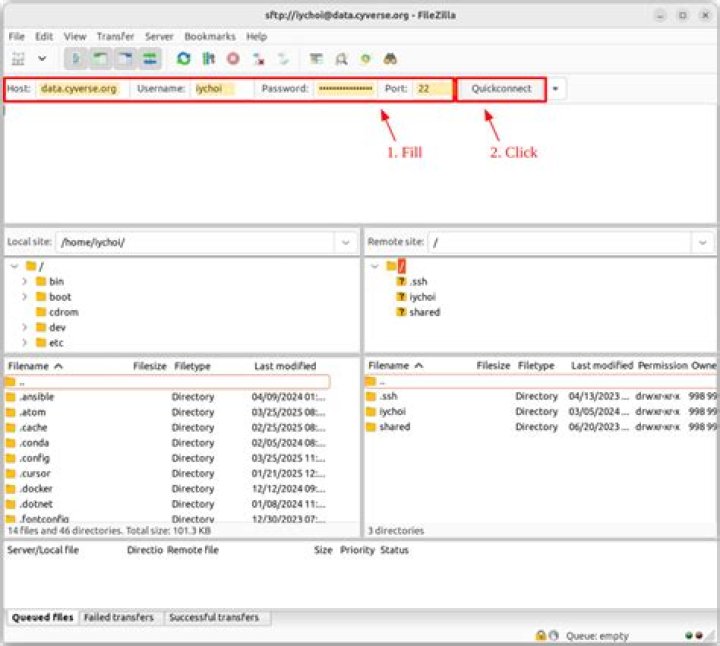Select the .atom directory in local list
720x646 pixels.
[168, 412]
